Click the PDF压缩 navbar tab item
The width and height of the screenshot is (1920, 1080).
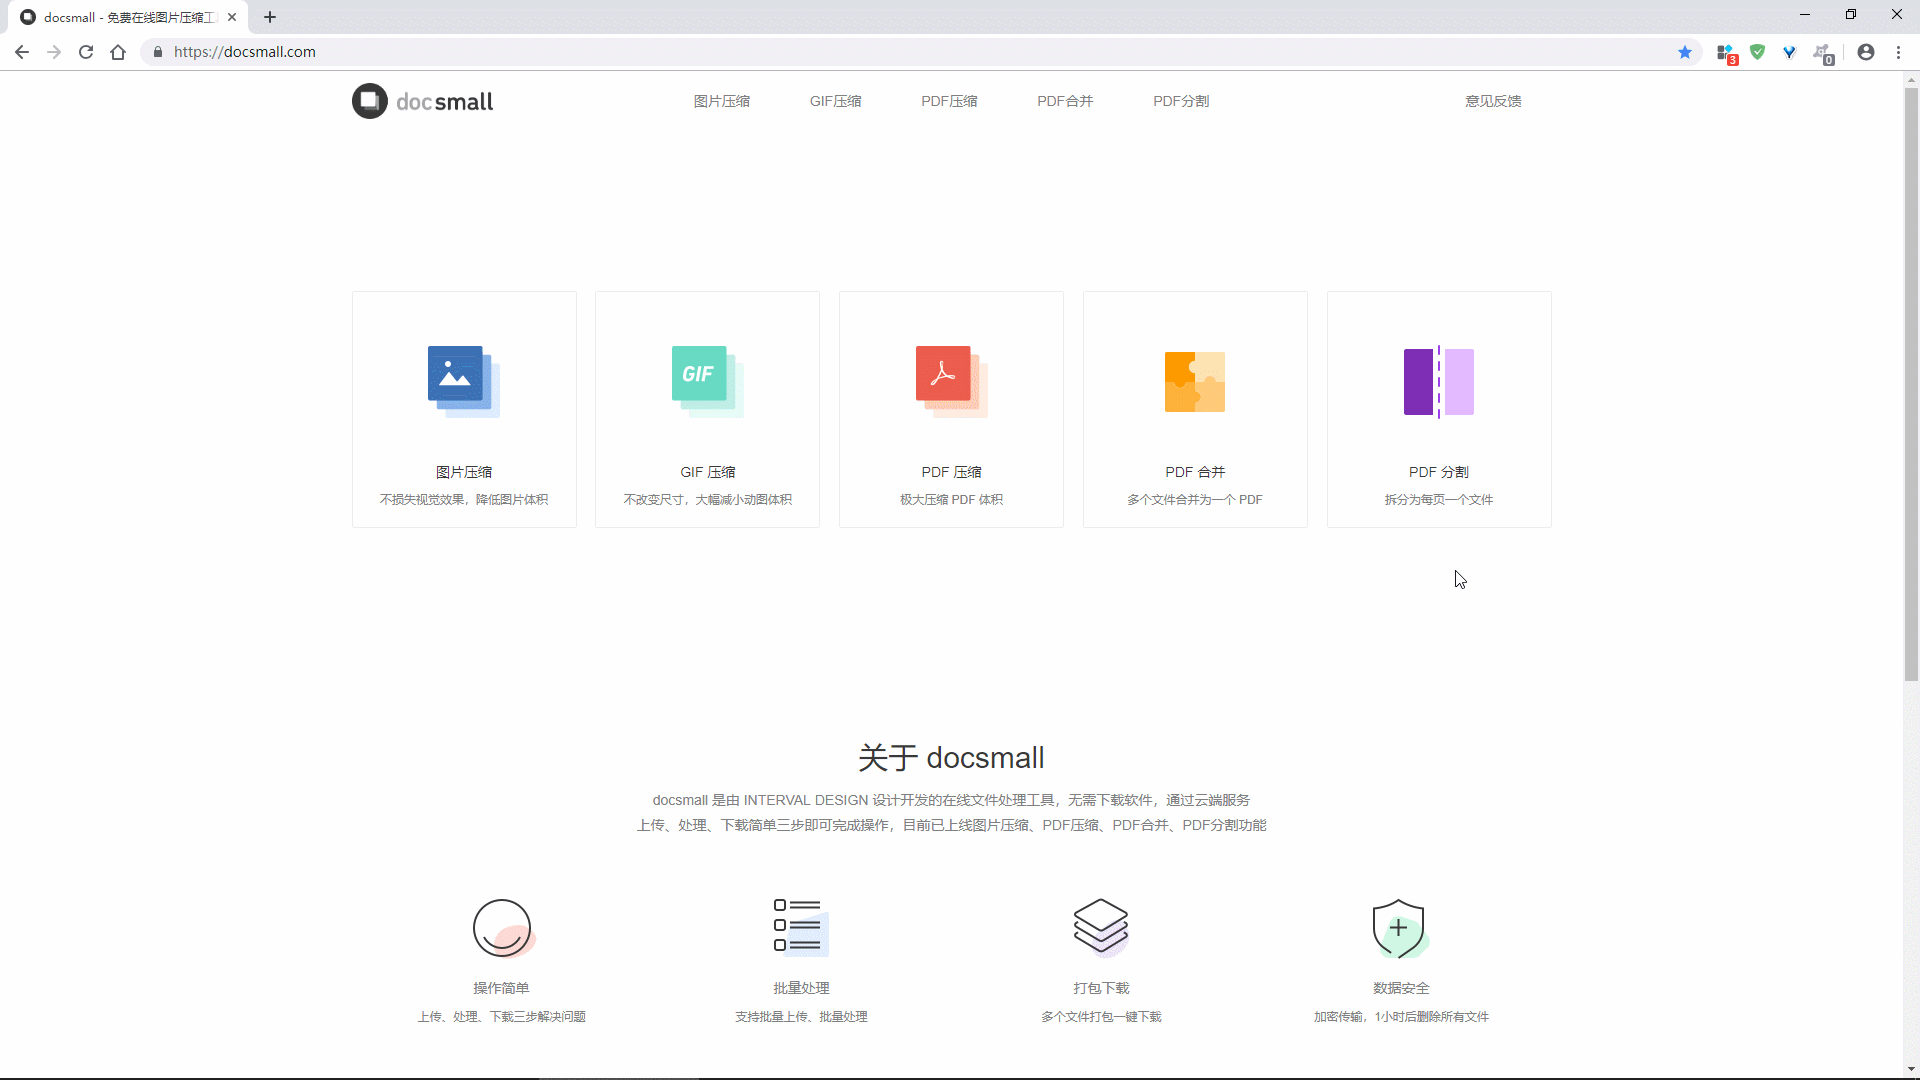[x=951, y=102]
